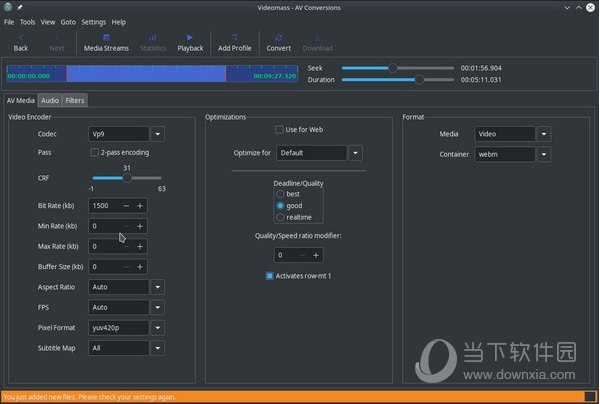Click the pin icon in title bar

pyautogui.click(x=20, y=7)
